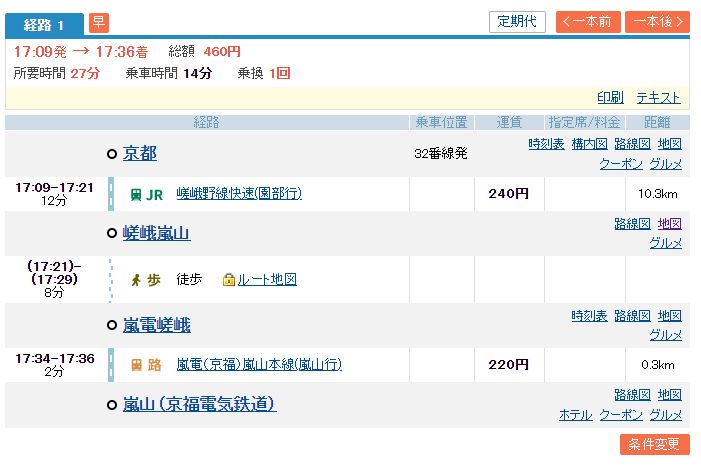Open the 嵯峨嵐山 station link

156,234
